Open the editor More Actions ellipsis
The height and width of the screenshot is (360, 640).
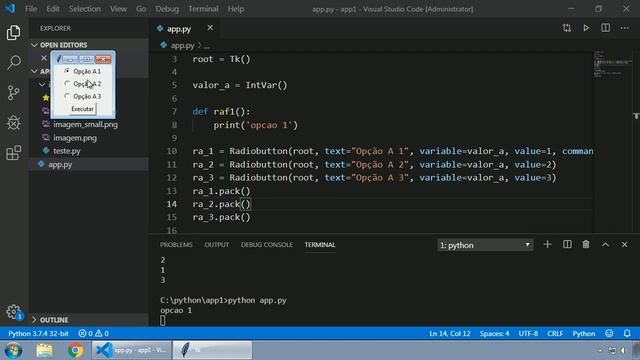(x=624, y=28)
